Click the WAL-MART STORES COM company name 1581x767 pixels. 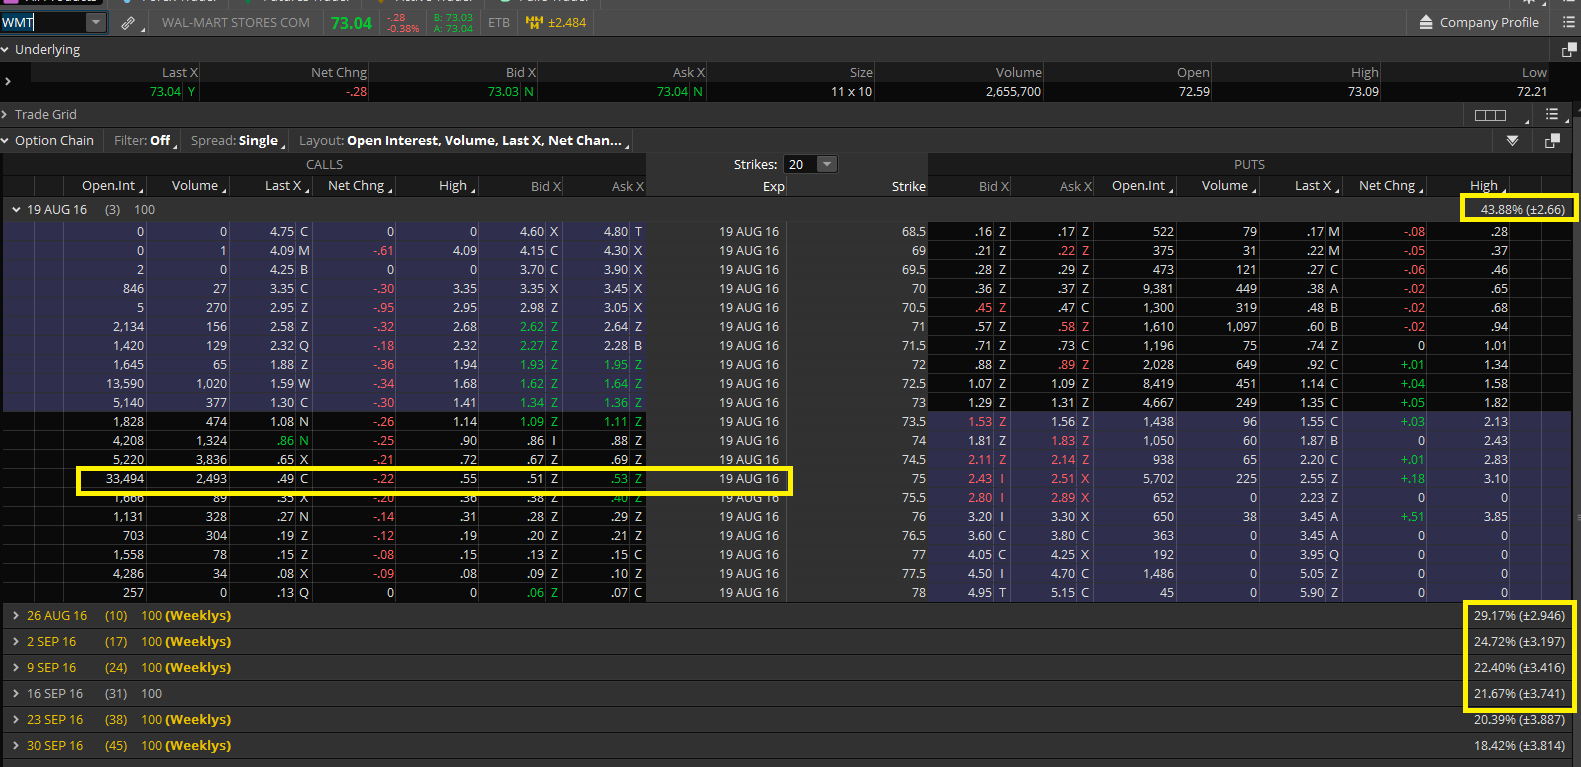pos(236,23)
